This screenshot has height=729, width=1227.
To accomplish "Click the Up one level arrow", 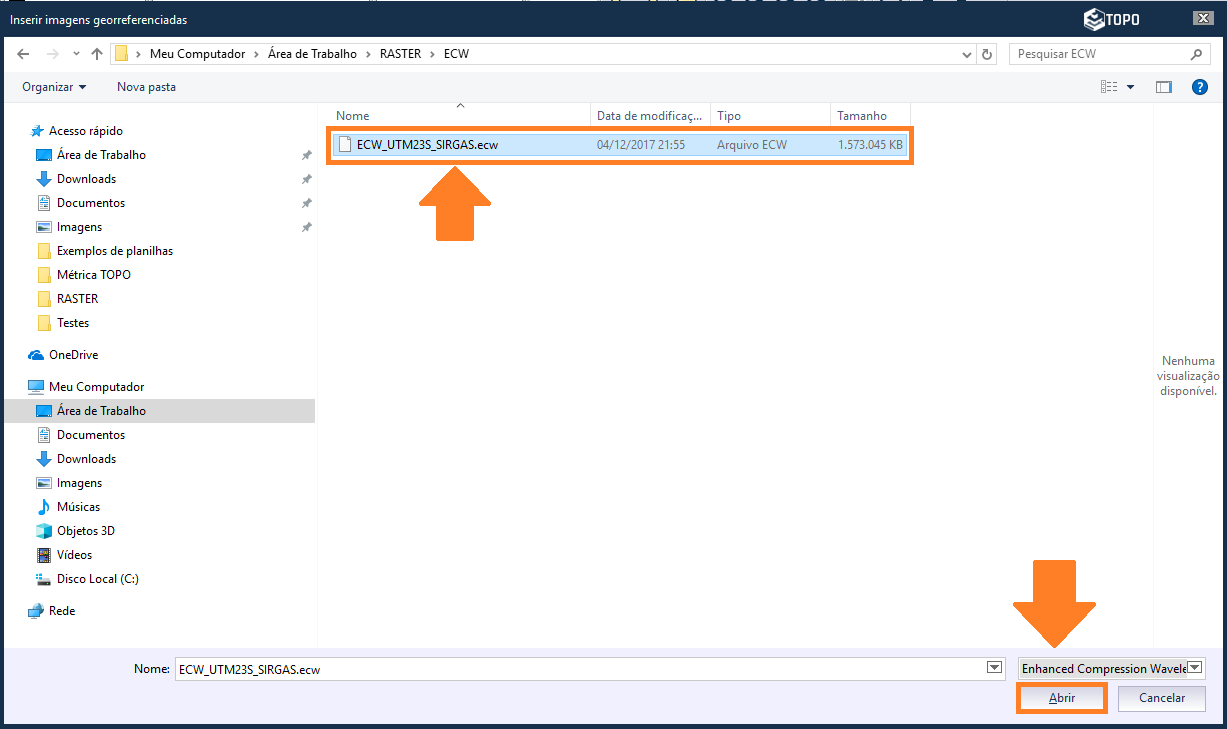I will pos(96,54).
